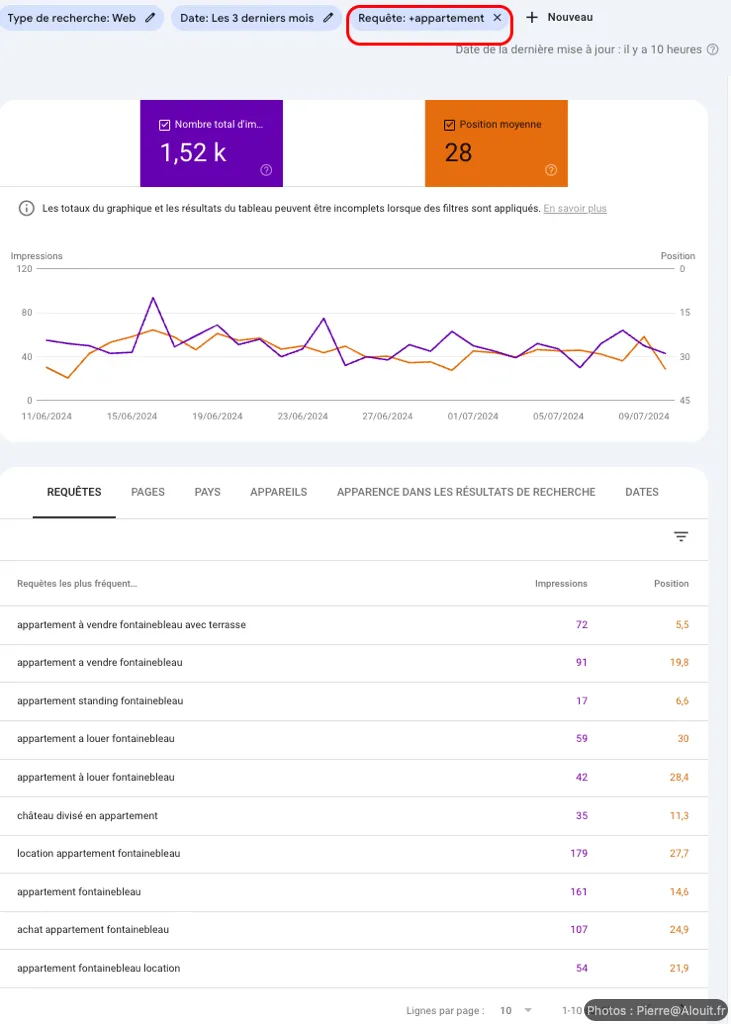Open the DATES tab
731x1024 pixels.
[x=641, y=492]
